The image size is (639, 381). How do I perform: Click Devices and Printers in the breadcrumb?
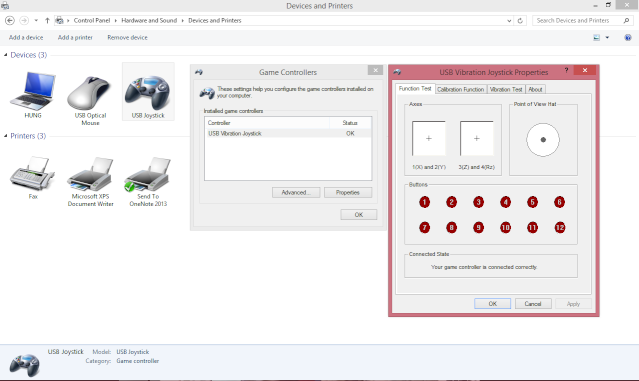click(x=215, y=20)
